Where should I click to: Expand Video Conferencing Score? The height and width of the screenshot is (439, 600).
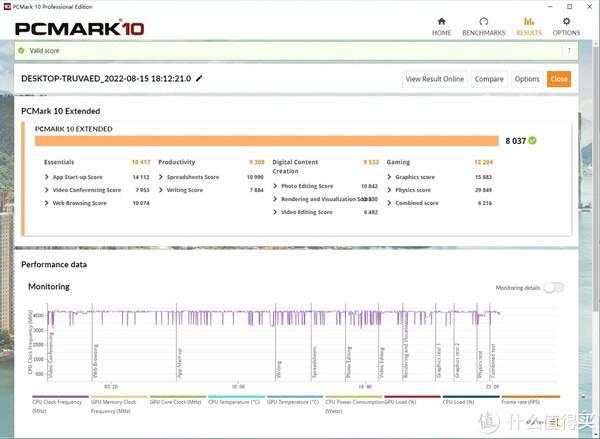point(47,190)
